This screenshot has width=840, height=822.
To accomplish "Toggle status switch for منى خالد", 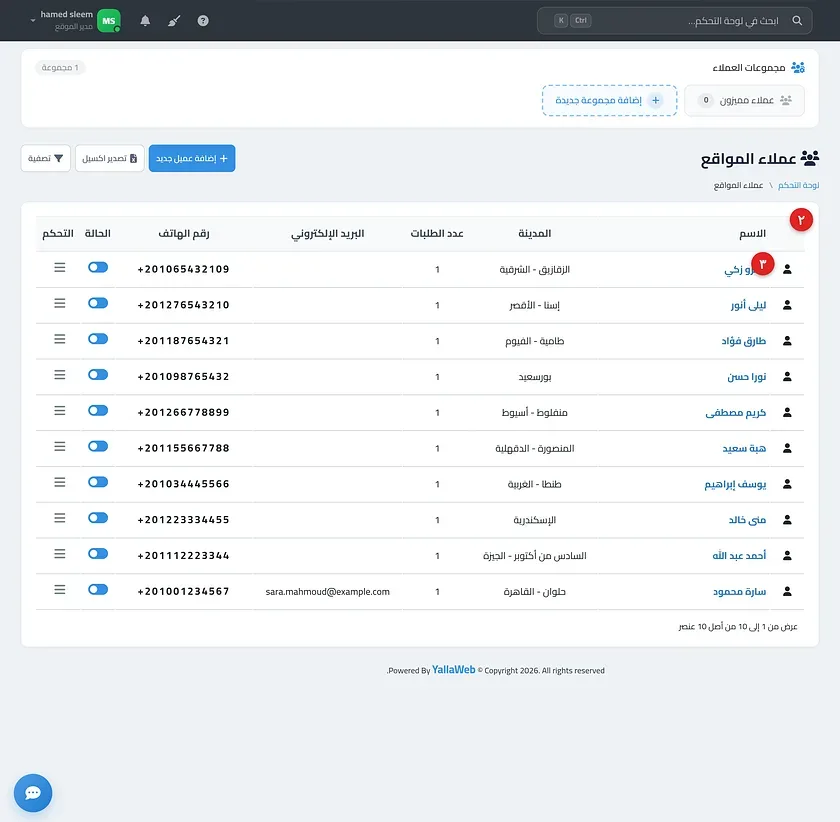I will (x=98, y=518).
